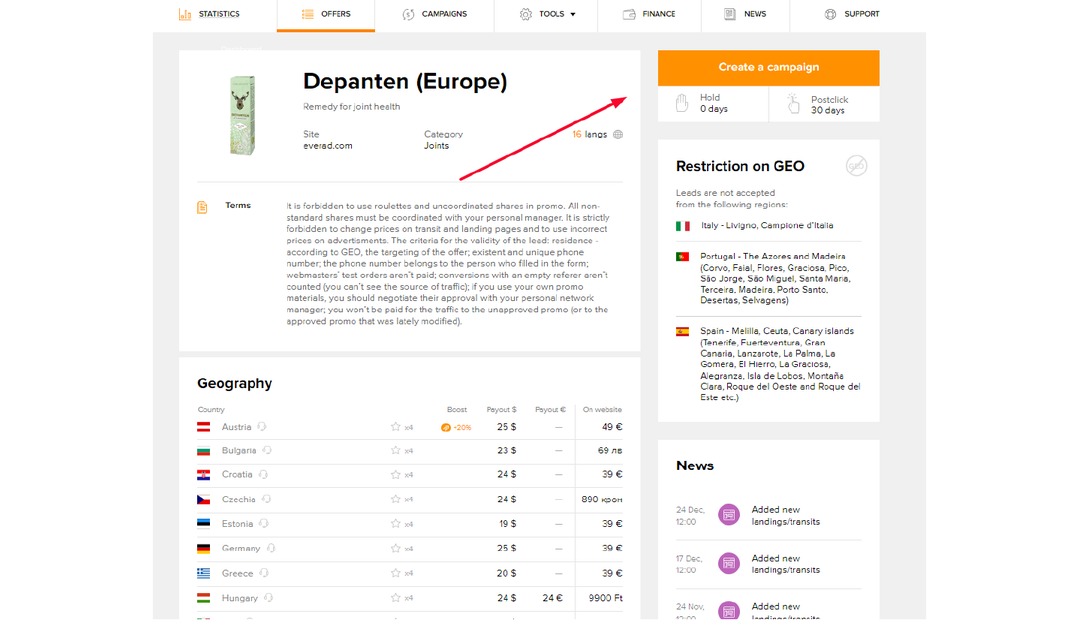Click the Depanten product thumbnail image
The height and width of the screenshot is (620, 1080).
[242, 115]
